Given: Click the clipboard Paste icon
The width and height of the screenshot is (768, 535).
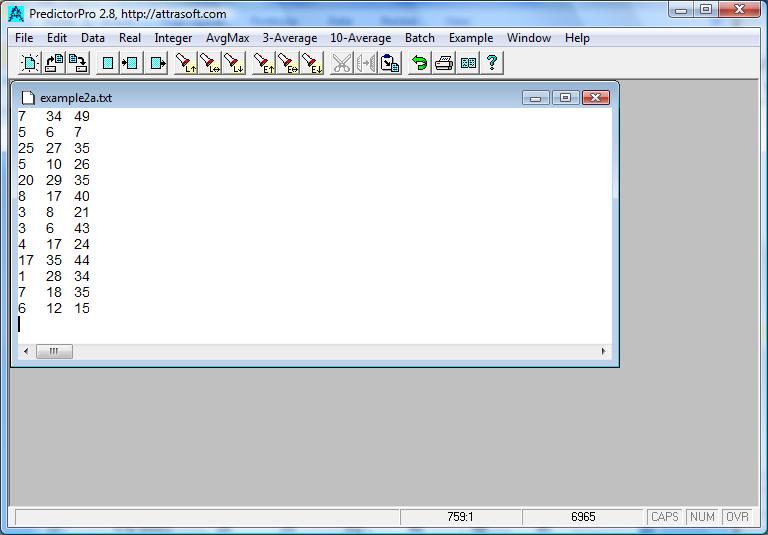Looking at the screenshot, I should 390,63.
